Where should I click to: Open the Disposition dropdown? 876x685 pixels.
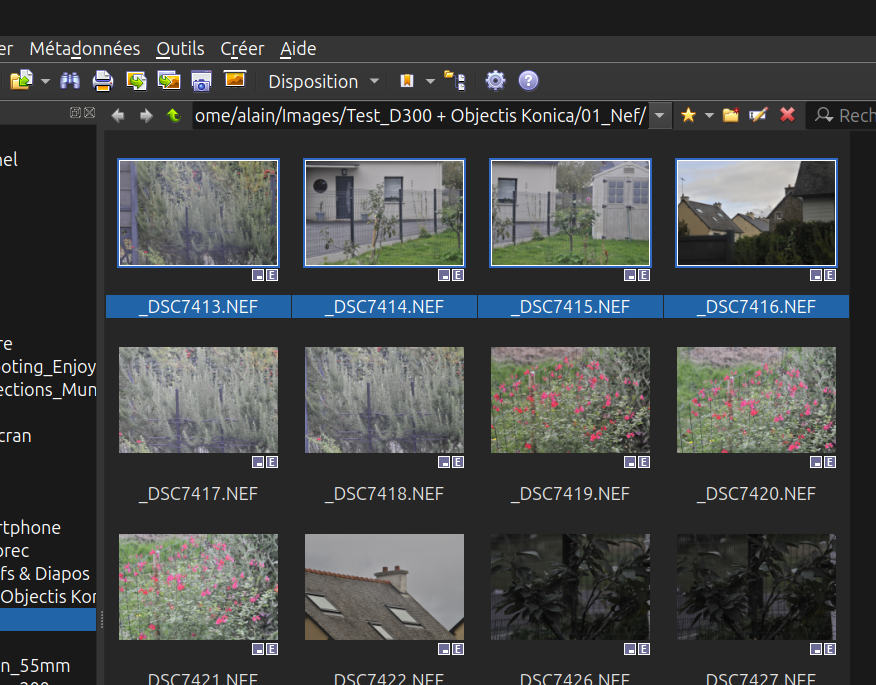tap(324, 81)
